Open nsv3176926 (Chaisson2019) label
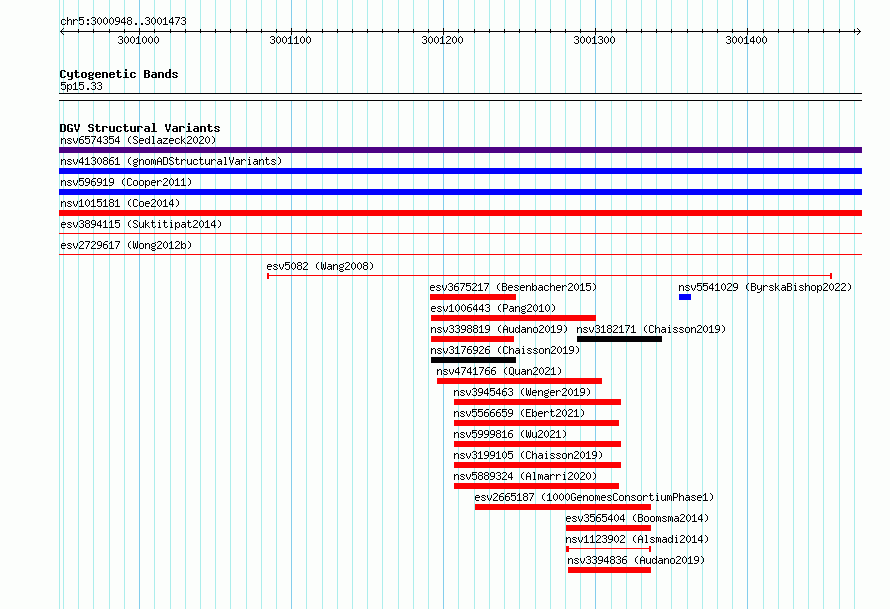 (505, 350)
